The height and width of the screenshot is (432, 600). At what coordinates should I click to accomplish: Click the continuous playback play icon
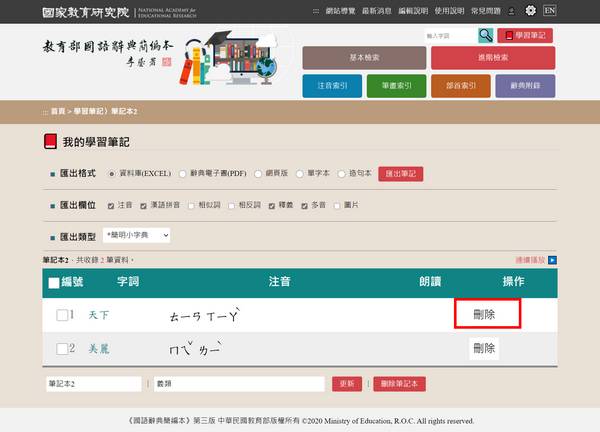(x=551, y=260)
